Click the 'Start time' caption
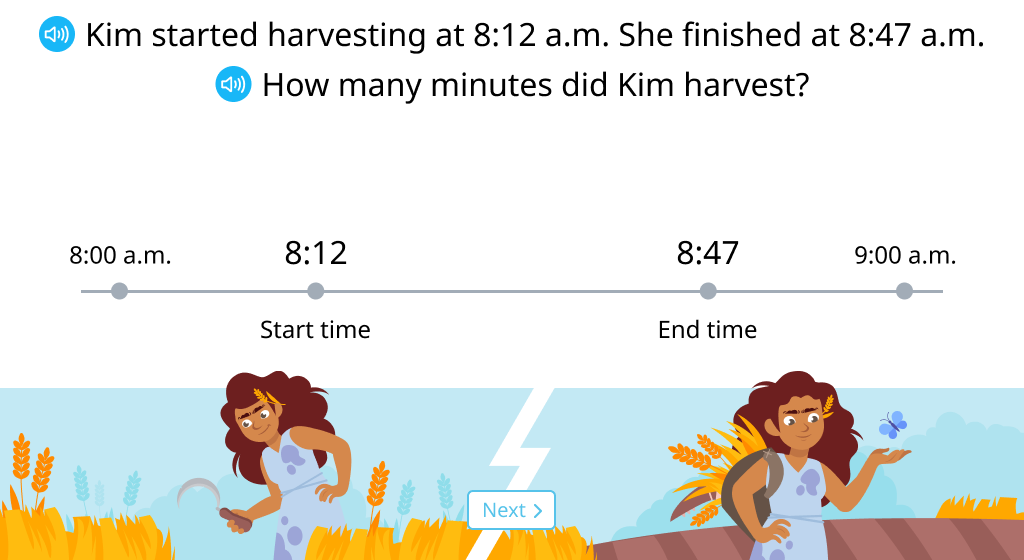The height and width of the screenshot is (560, 1024). point(315,330)
